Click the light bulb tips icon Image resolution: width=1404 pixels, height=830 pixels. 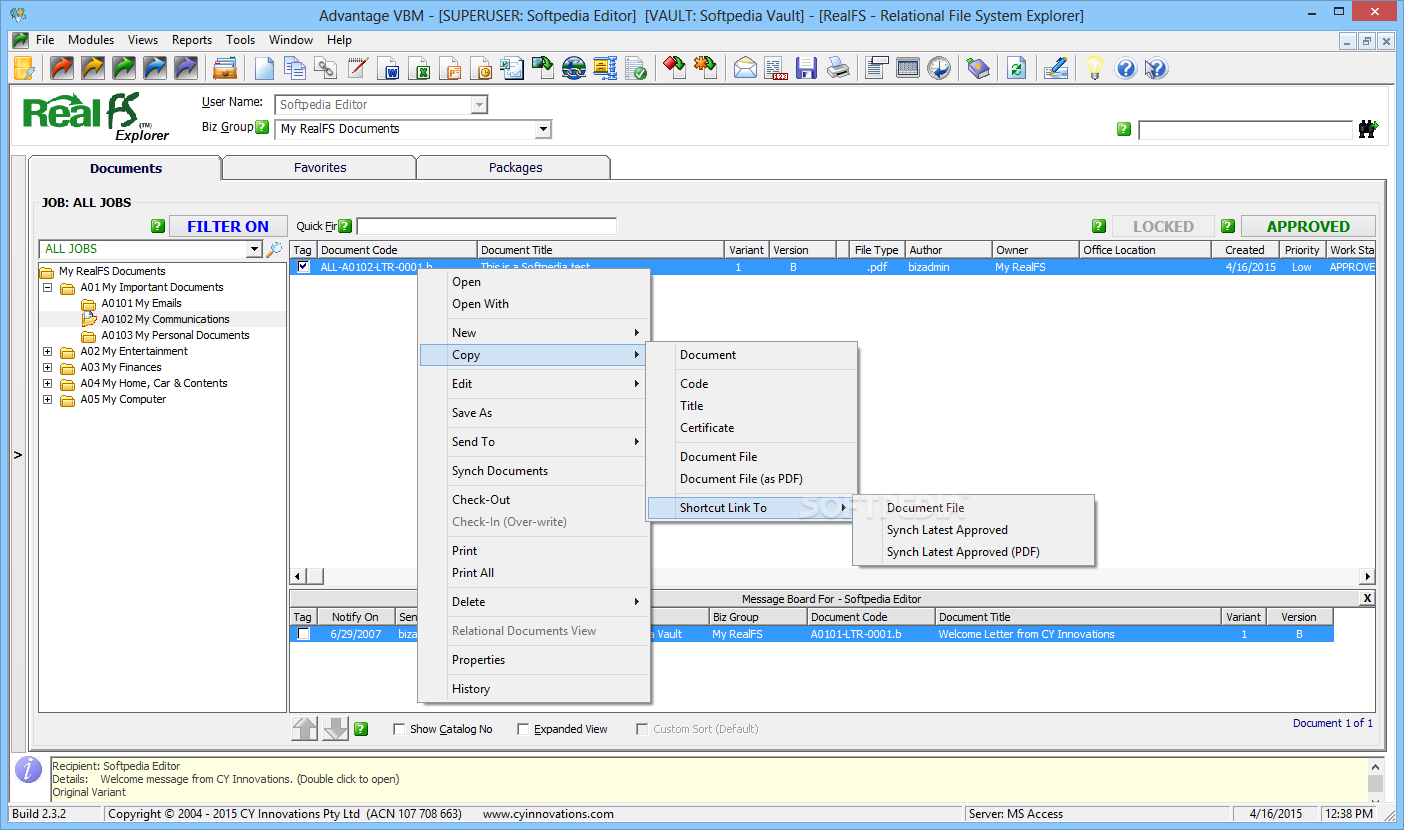tap(1095, 68)
